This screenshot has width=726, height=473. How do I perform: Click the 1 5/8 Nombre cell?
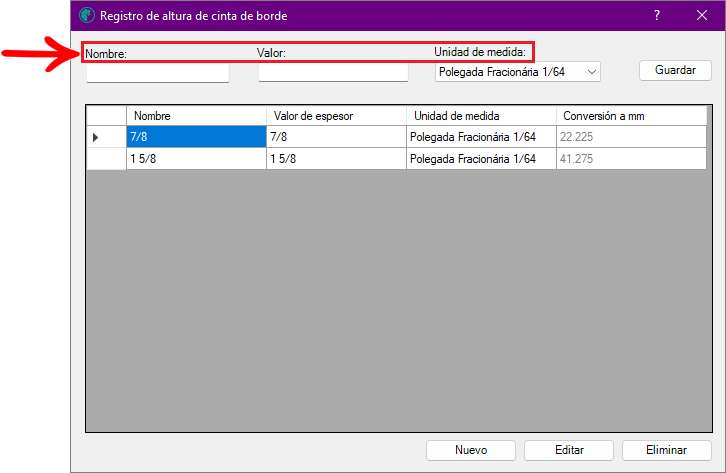tap(196, 159)
